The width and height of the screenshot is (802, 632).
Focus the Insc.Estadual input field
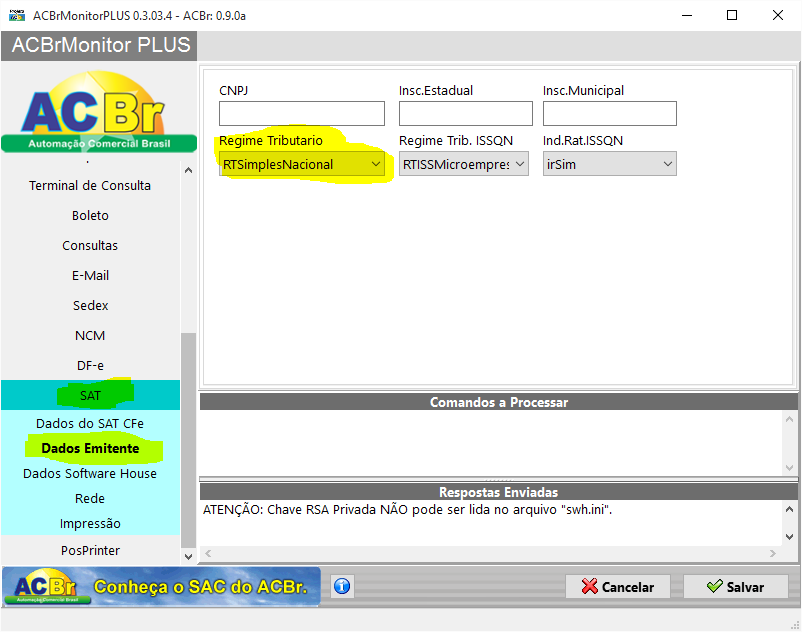(x=465, y=114)
